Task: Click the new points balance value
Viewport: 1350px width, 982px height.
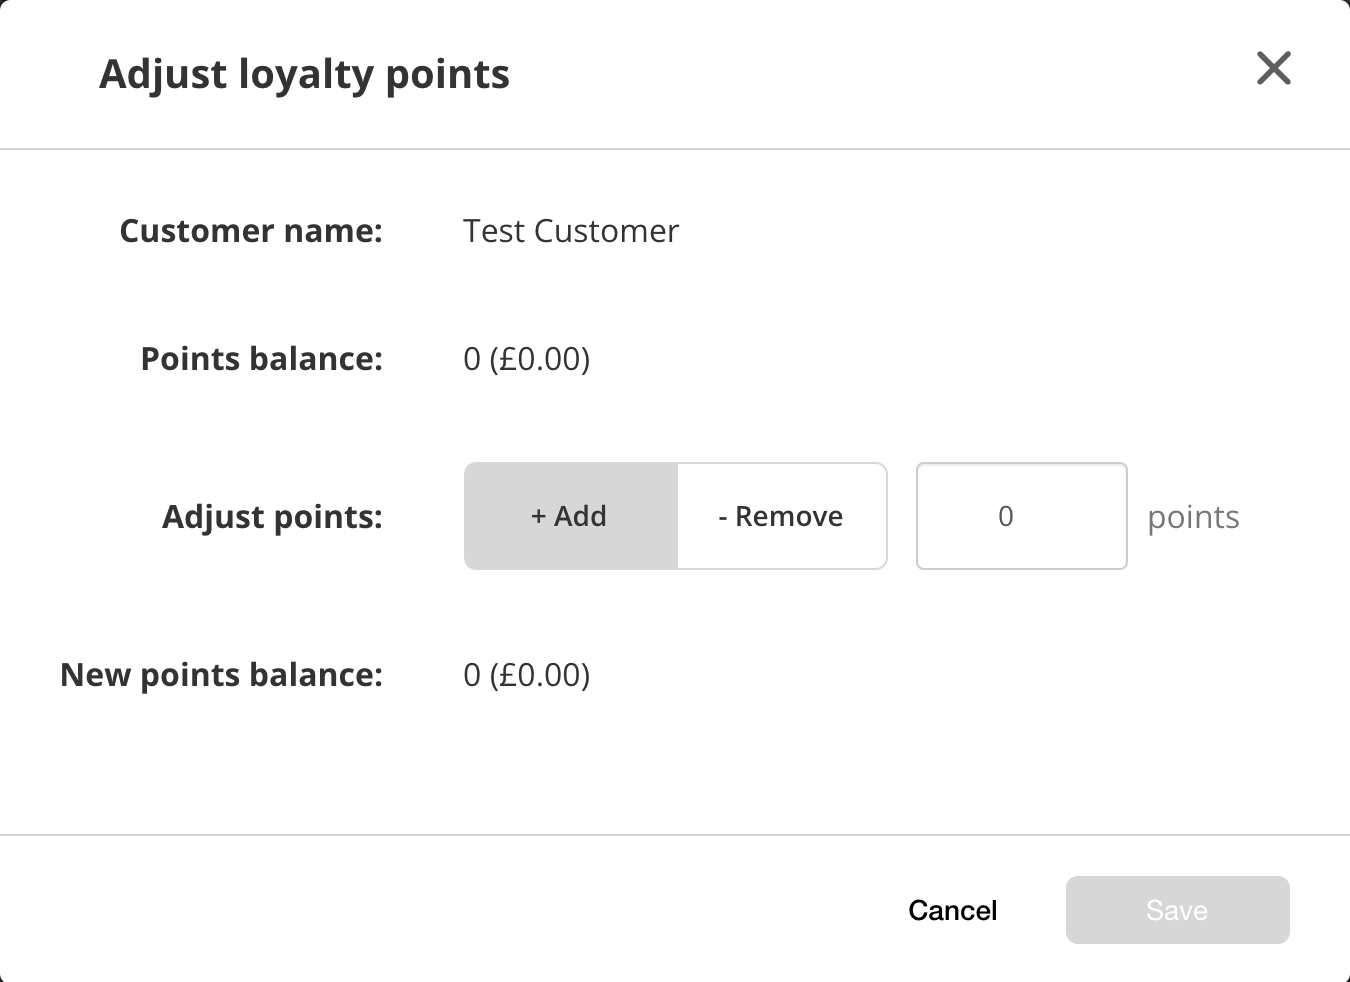Action: 526,675
